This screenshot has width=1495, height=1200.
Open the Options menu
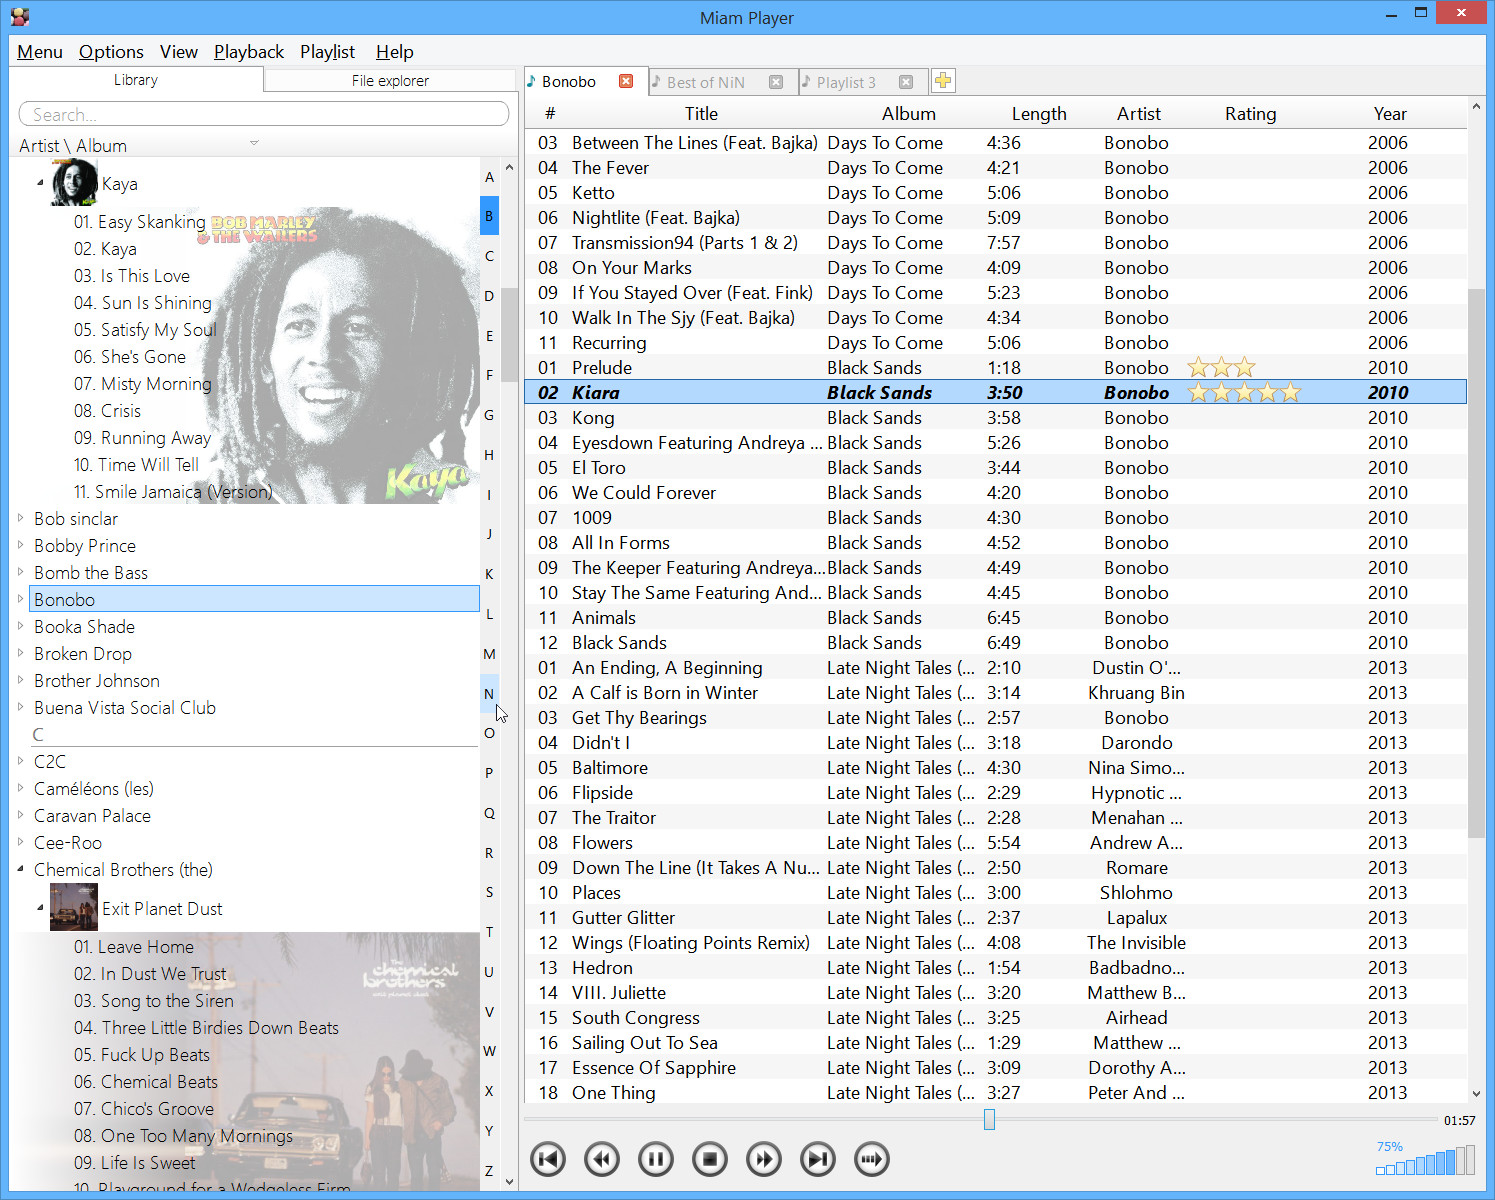(x=111, y=52)
